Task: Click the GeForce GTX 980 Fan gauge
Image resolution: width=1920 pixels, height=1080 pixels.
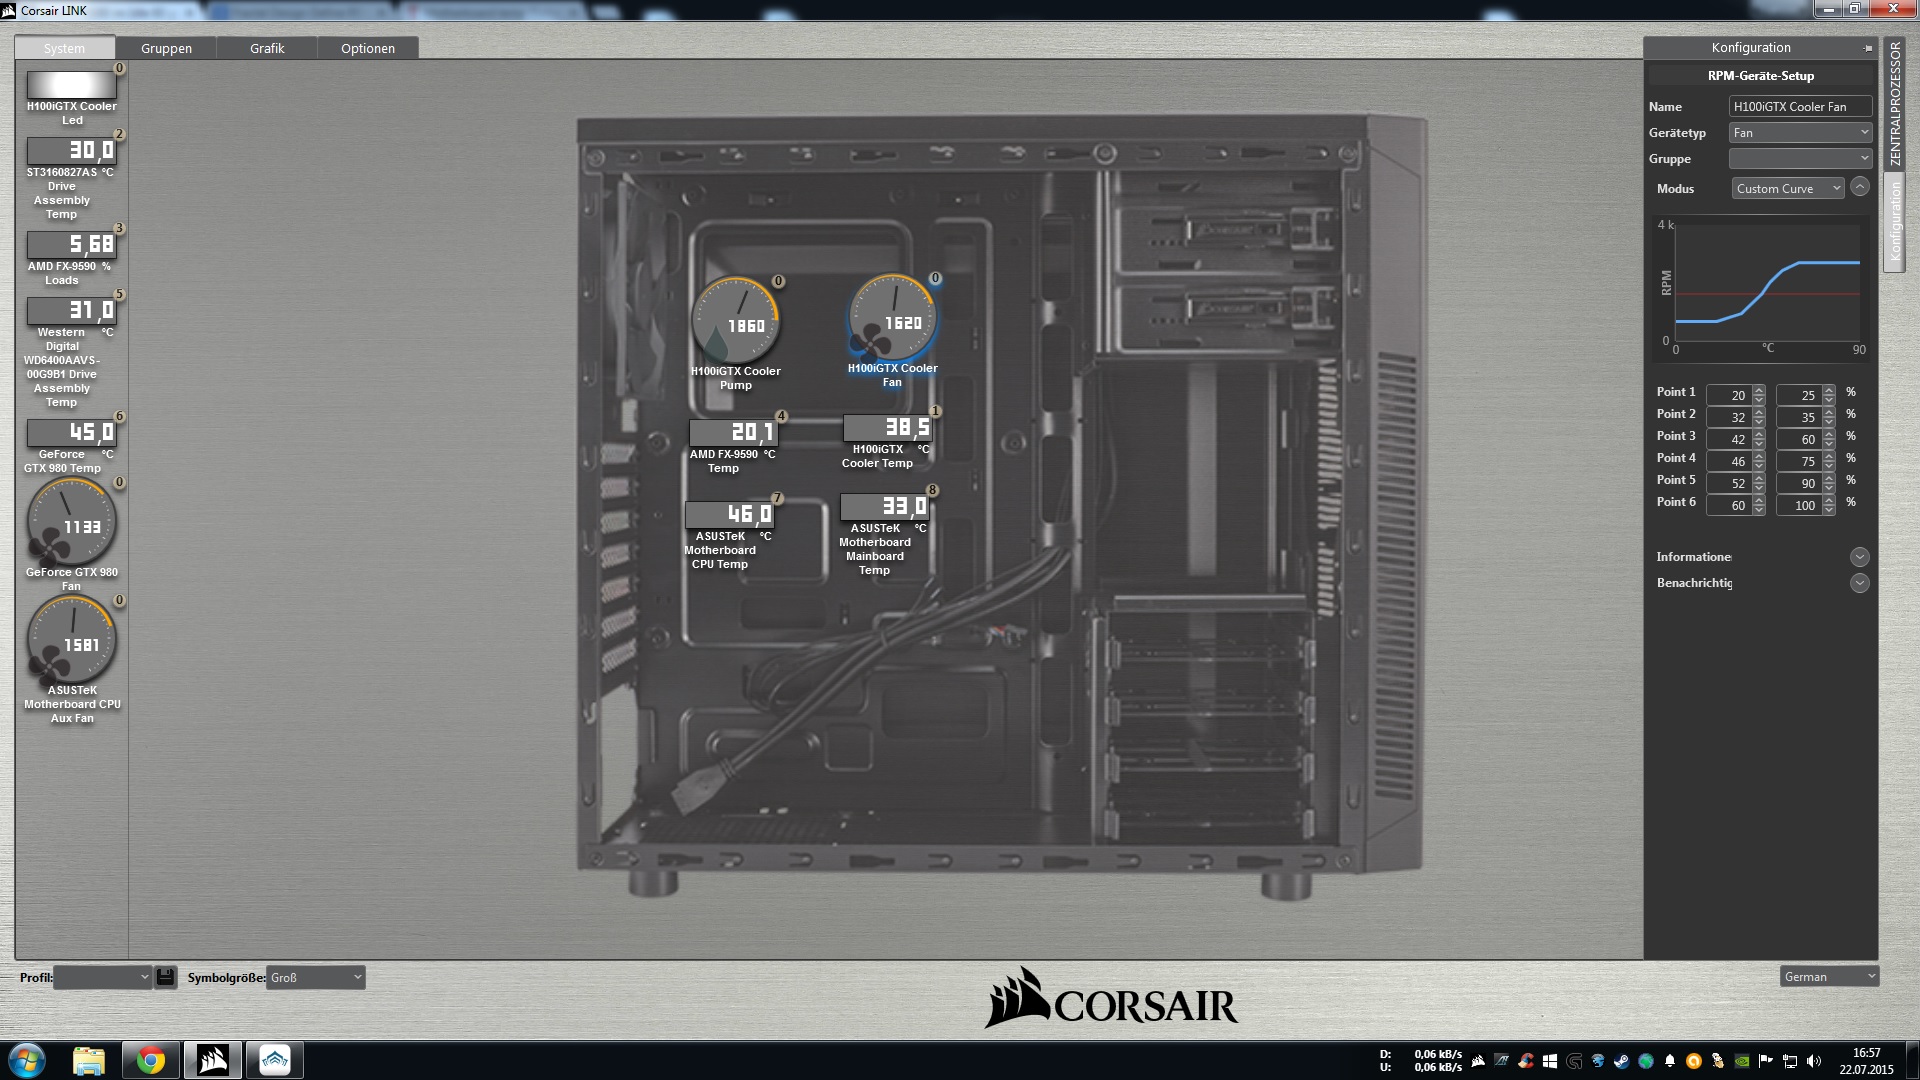Action: click(71, 522)
